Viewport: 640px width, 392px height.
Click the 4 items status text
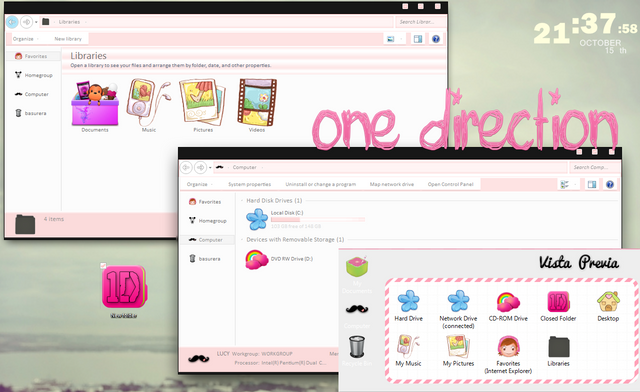(x=54, y=219)
